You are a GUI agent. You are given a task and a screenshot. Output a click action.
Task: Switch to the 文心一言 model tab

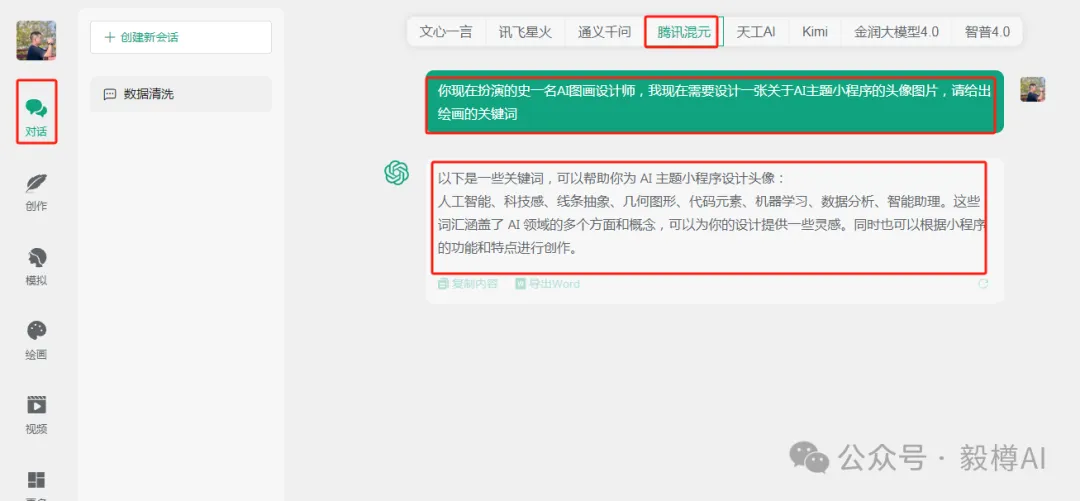(x=446, y=32)
